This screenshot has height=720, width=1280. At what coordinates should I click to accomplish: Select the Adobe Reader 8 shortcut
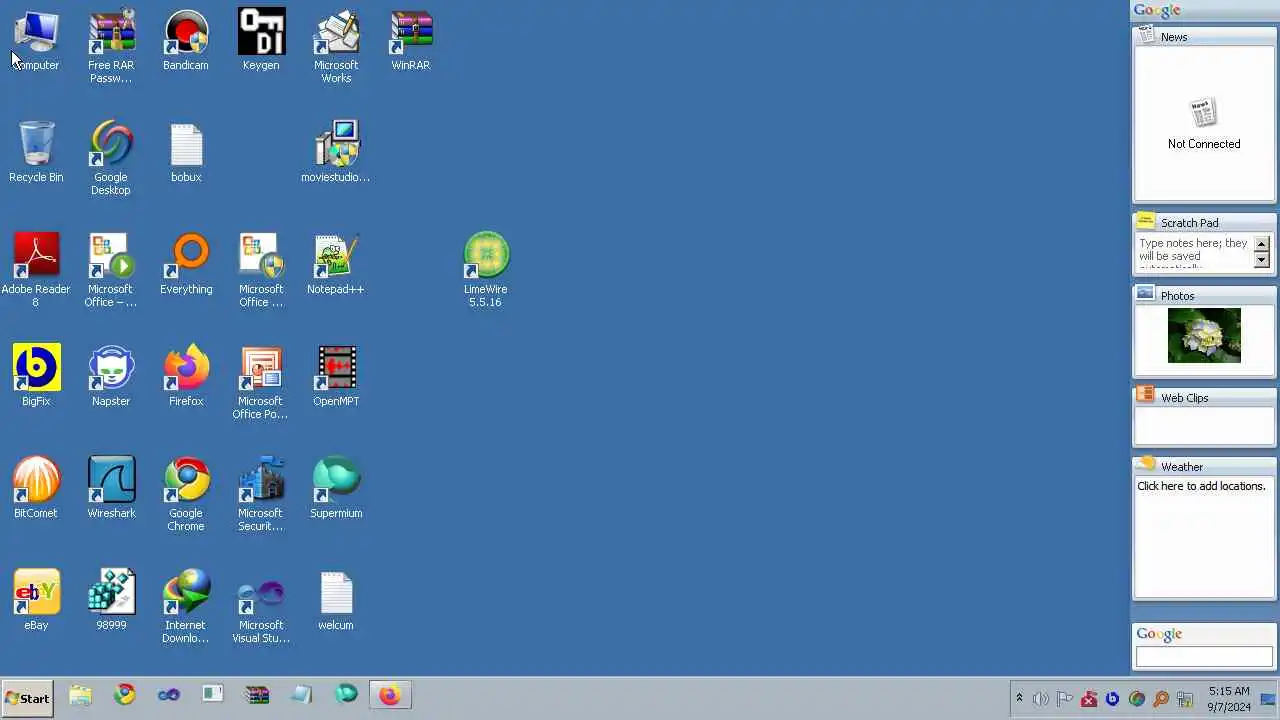(36, 270)
